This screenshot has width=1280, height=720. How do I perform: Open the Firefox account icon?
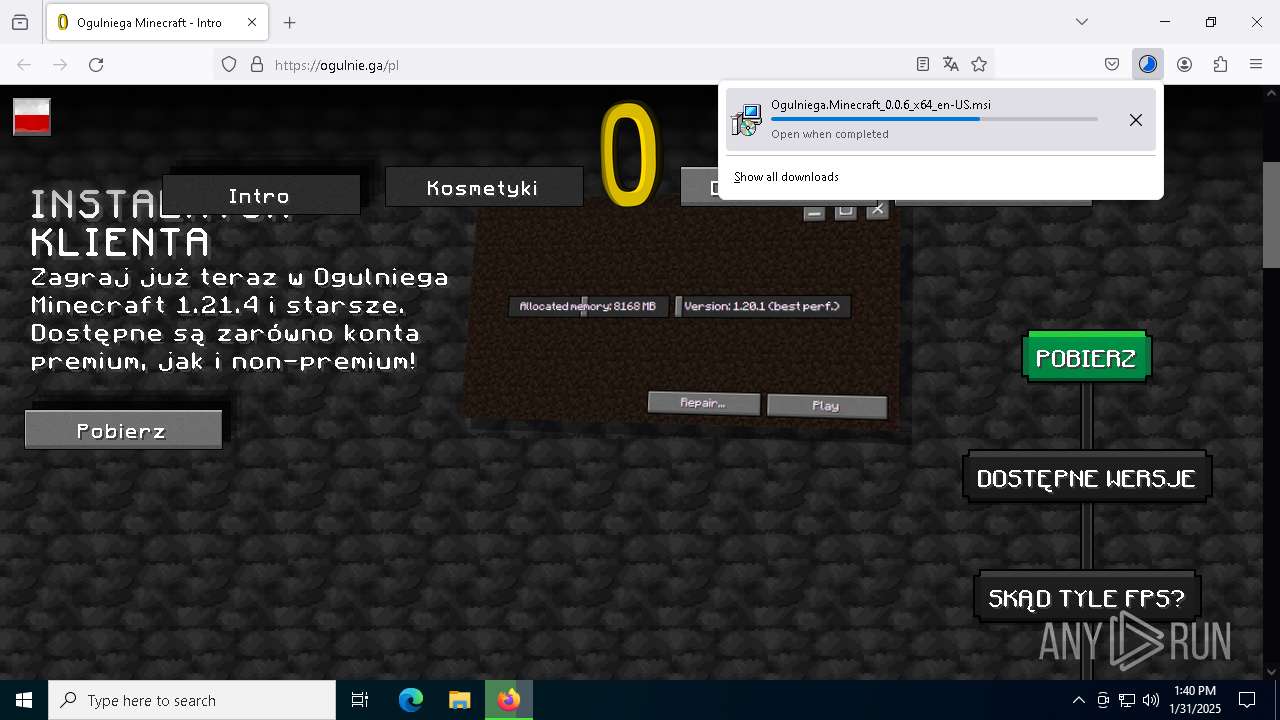coord(1184,64)
